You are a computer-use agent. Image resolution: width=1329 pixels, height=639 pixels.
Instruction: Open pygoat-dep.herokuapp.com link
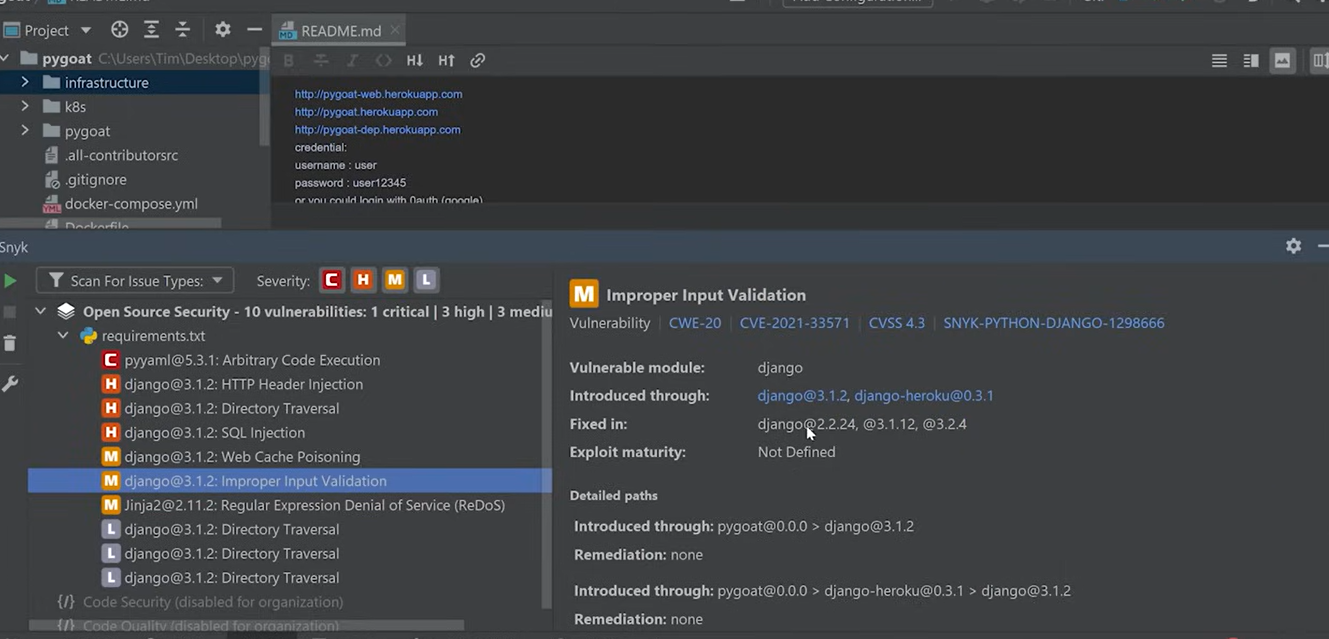pos(377,130)
